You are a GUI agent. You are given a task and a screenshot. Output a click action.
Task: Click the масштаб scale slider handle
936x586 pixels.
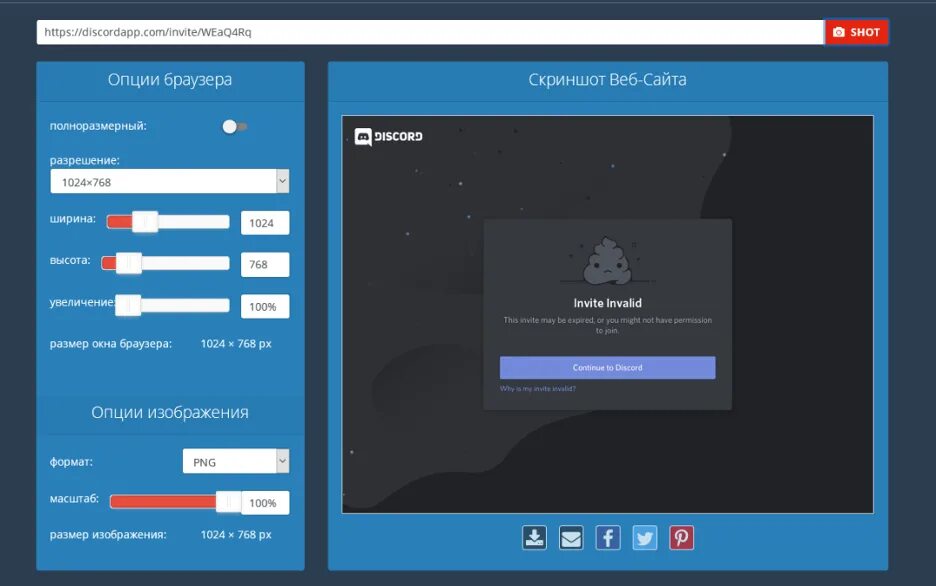pyautogui.click(x=228, y=502)
